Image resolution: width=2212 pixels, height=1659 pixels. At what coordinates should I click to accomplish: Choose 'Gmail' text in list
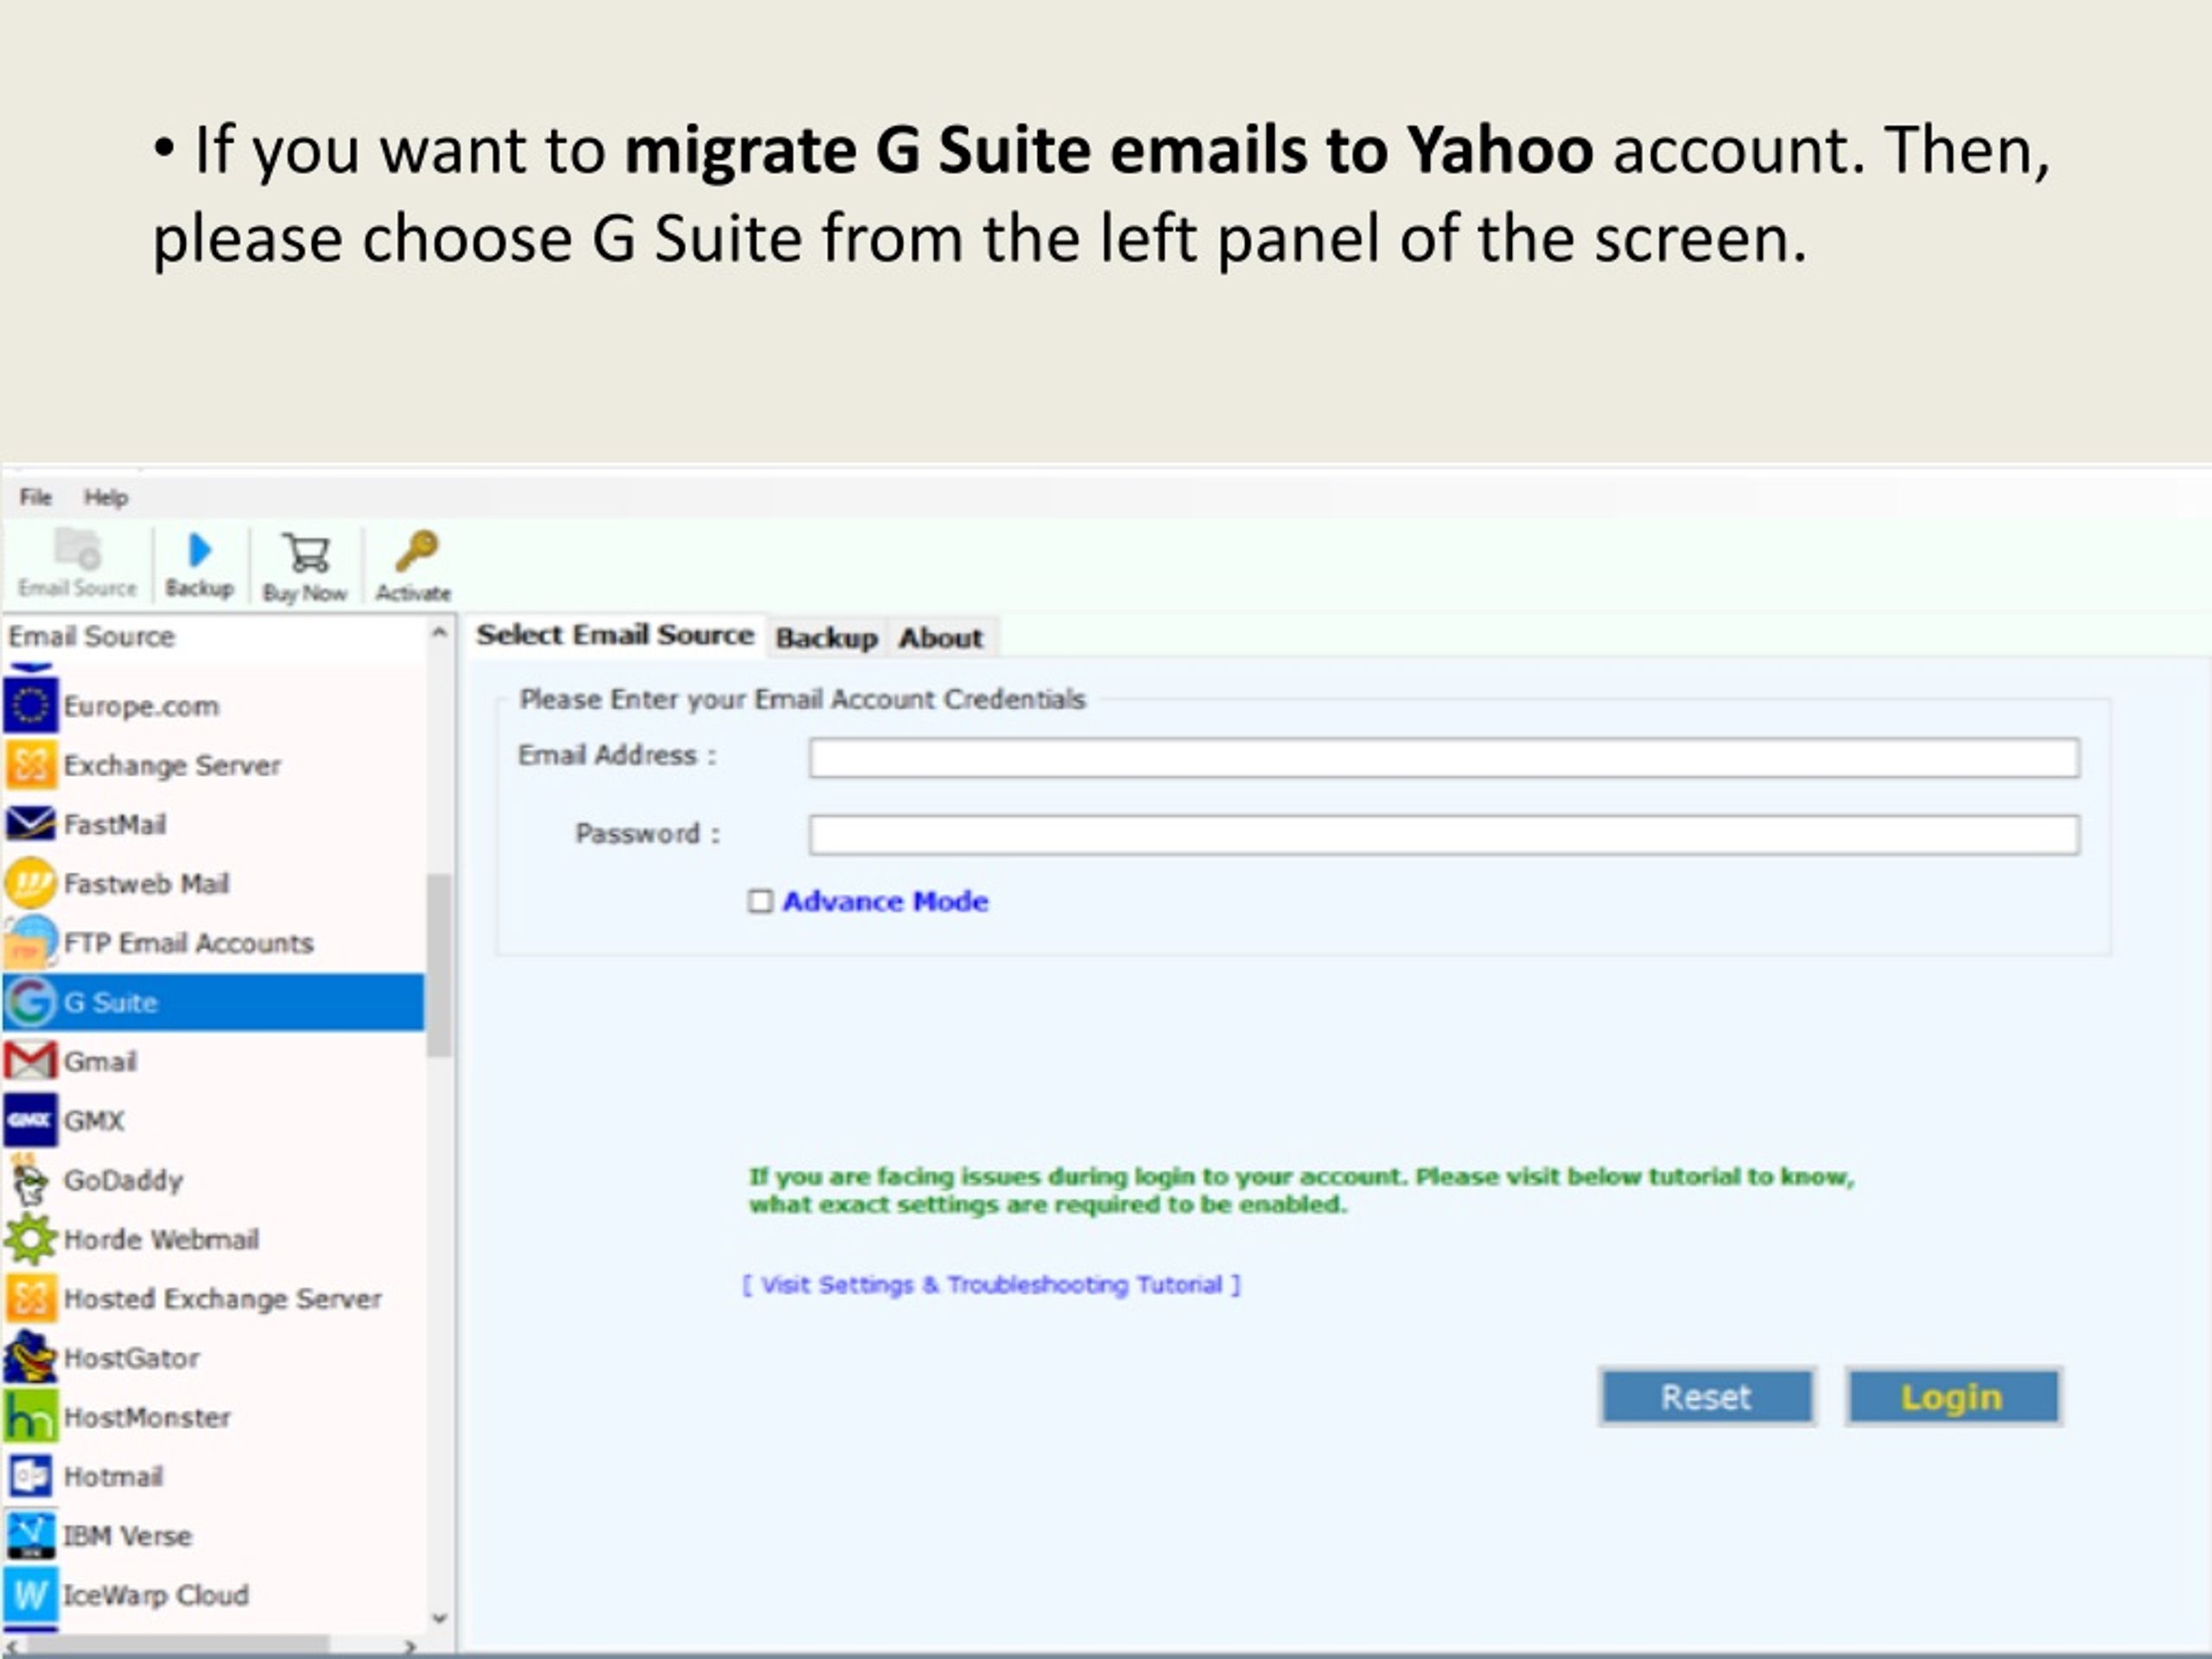[100, 1060]
